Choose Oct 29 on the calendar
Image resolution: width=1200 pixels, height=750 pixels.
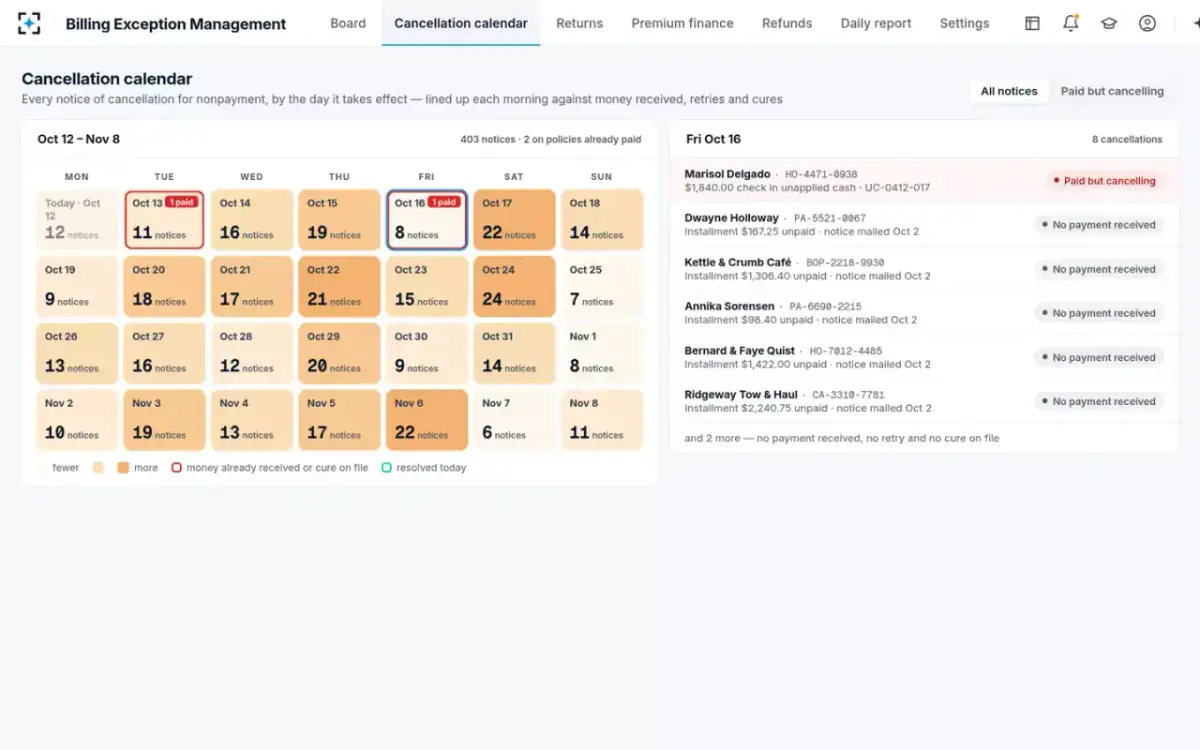click(339, 354)
